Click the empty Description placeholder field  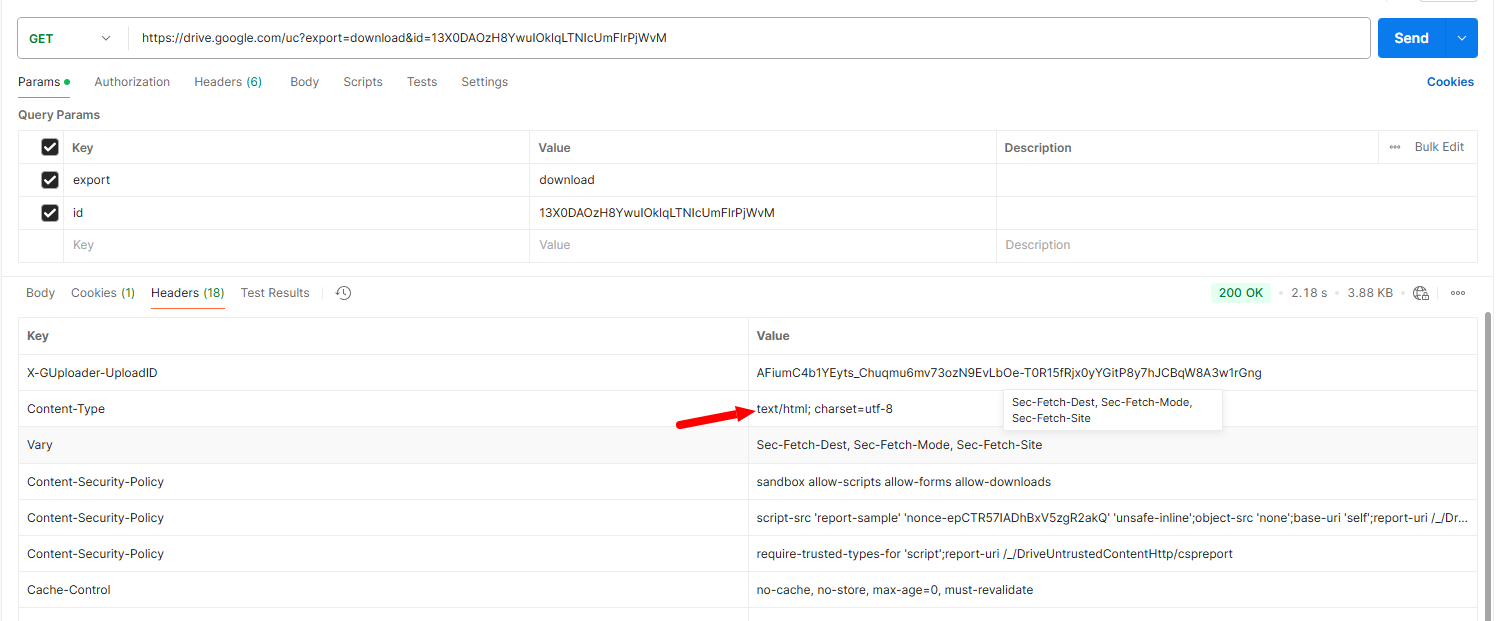click(1237, 245)
